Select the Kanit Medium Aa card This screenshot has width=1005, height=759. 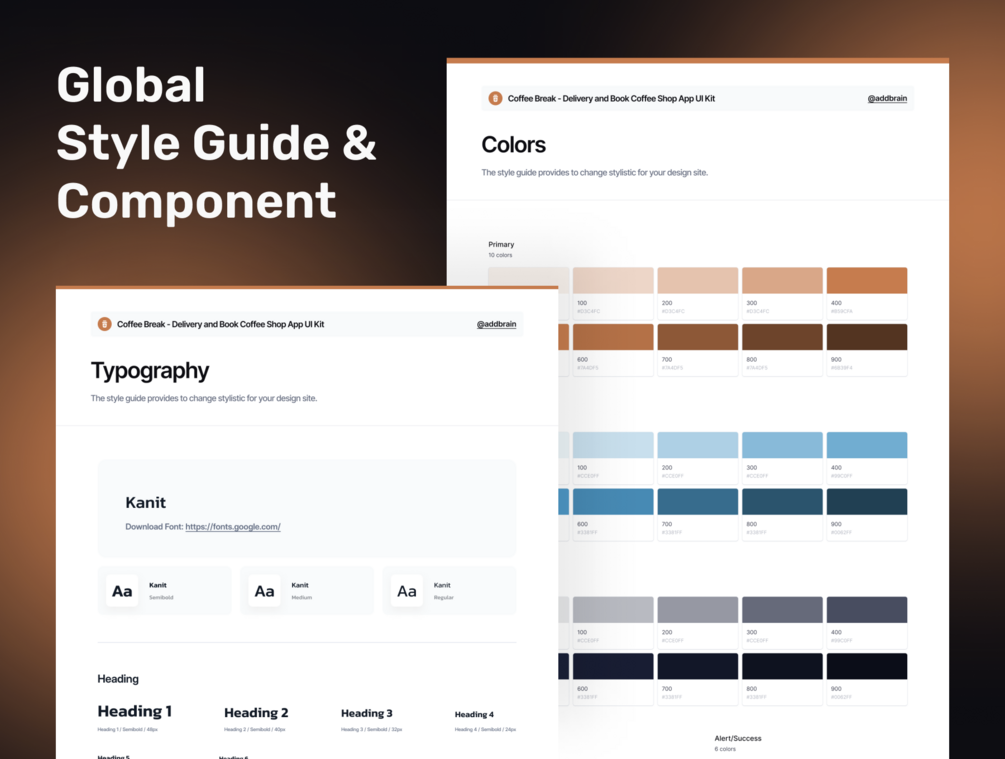[x=306, y=590]
